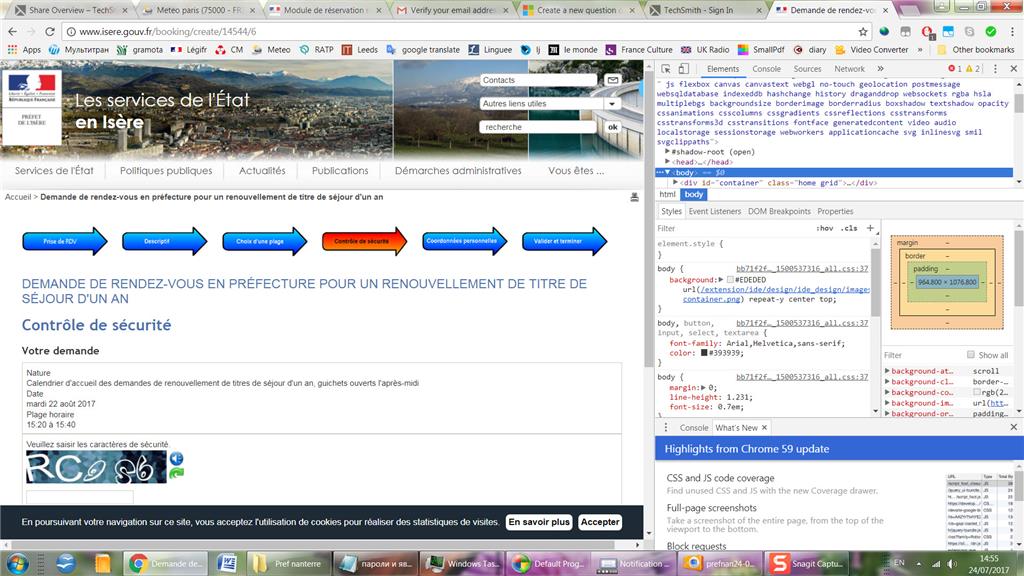Expand the #shadow-root node

(x=667, y=152)
